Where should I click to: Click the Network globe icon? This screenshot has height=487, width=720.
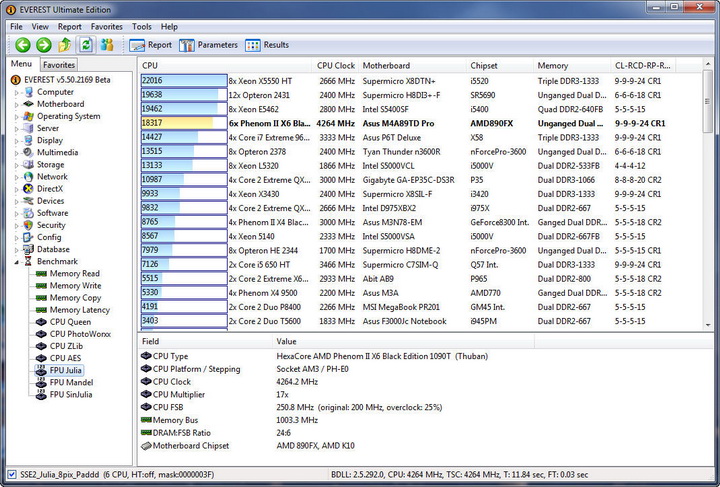click(x=28, y=177)
